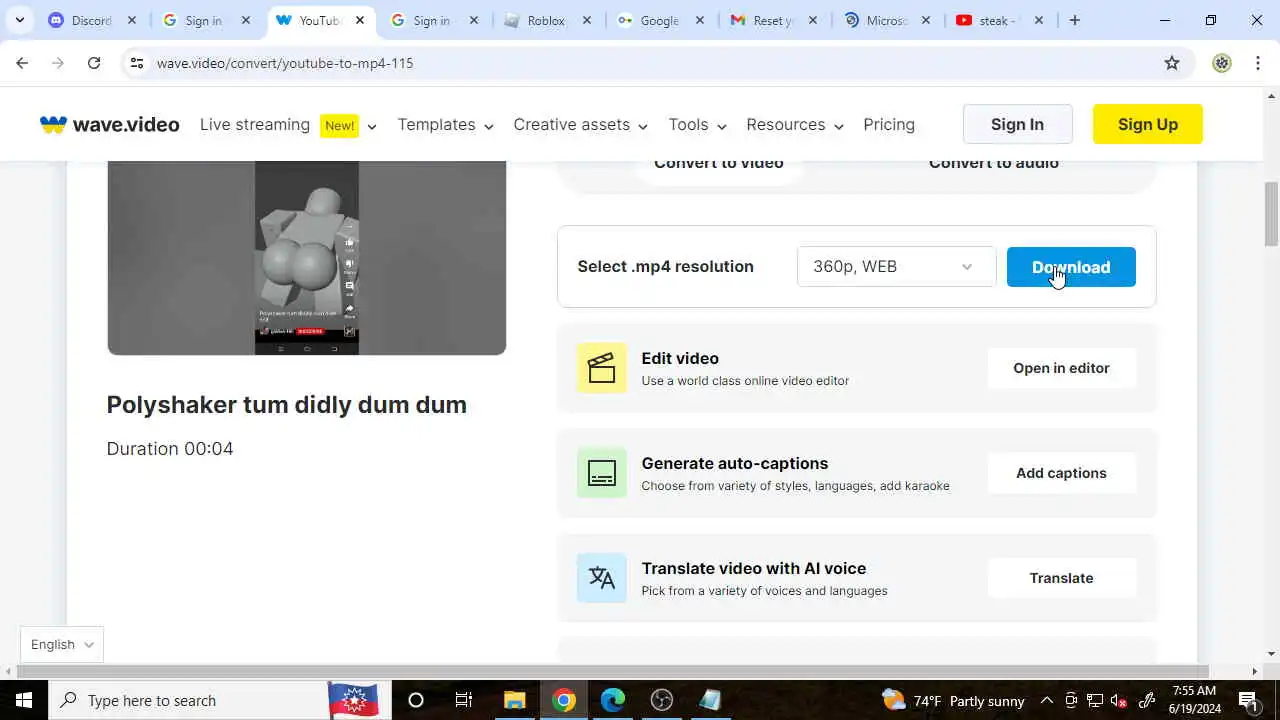Switch to the Roblox tab
The width and height of the screenshot is (1280, 720).
[x=548, y=20]
